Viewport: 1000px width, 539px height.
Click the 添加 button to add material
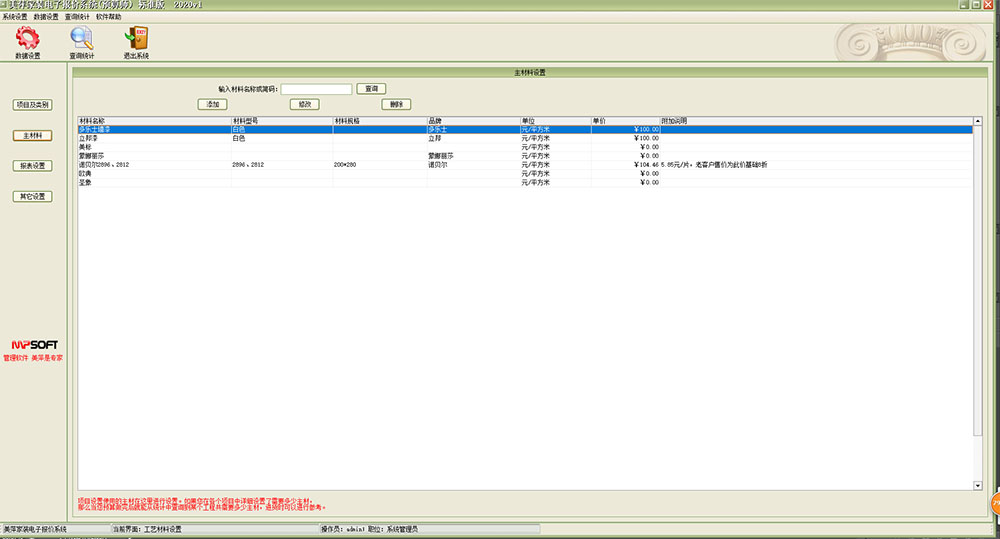pyautogui.click(x=213, y=104)
